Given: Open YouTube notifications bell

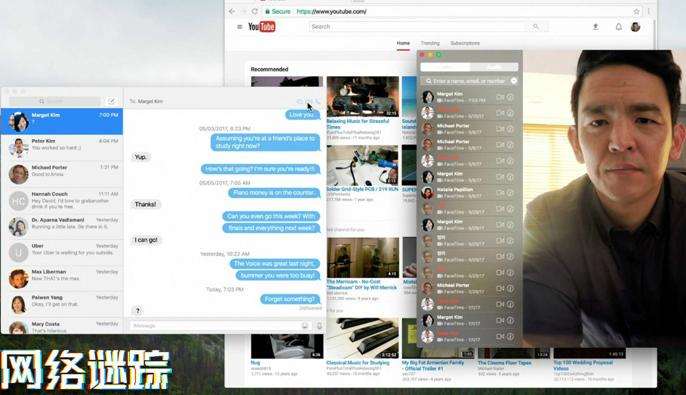Looking at the screenshot, I should tap(619, 27).
